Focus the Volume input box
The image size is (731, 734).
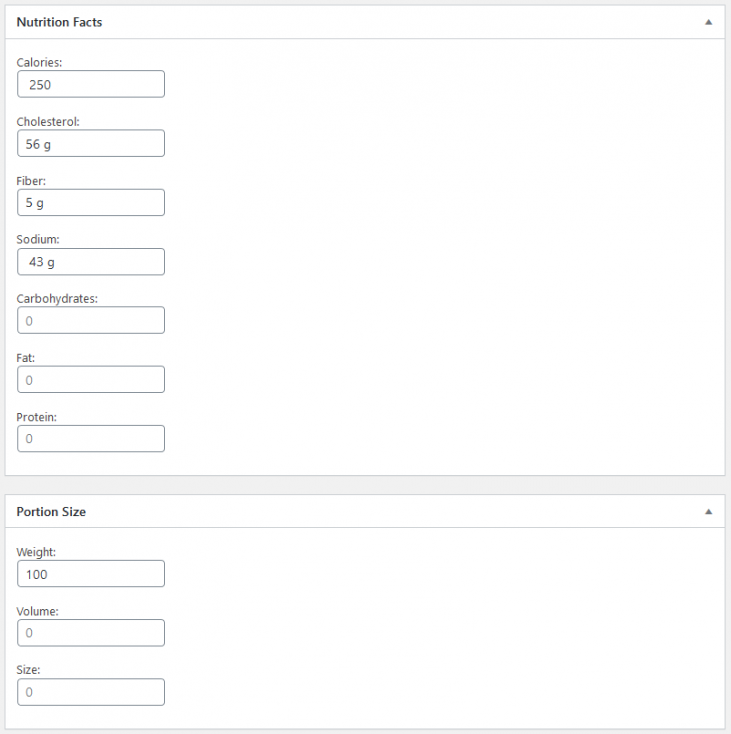(91, 633)
